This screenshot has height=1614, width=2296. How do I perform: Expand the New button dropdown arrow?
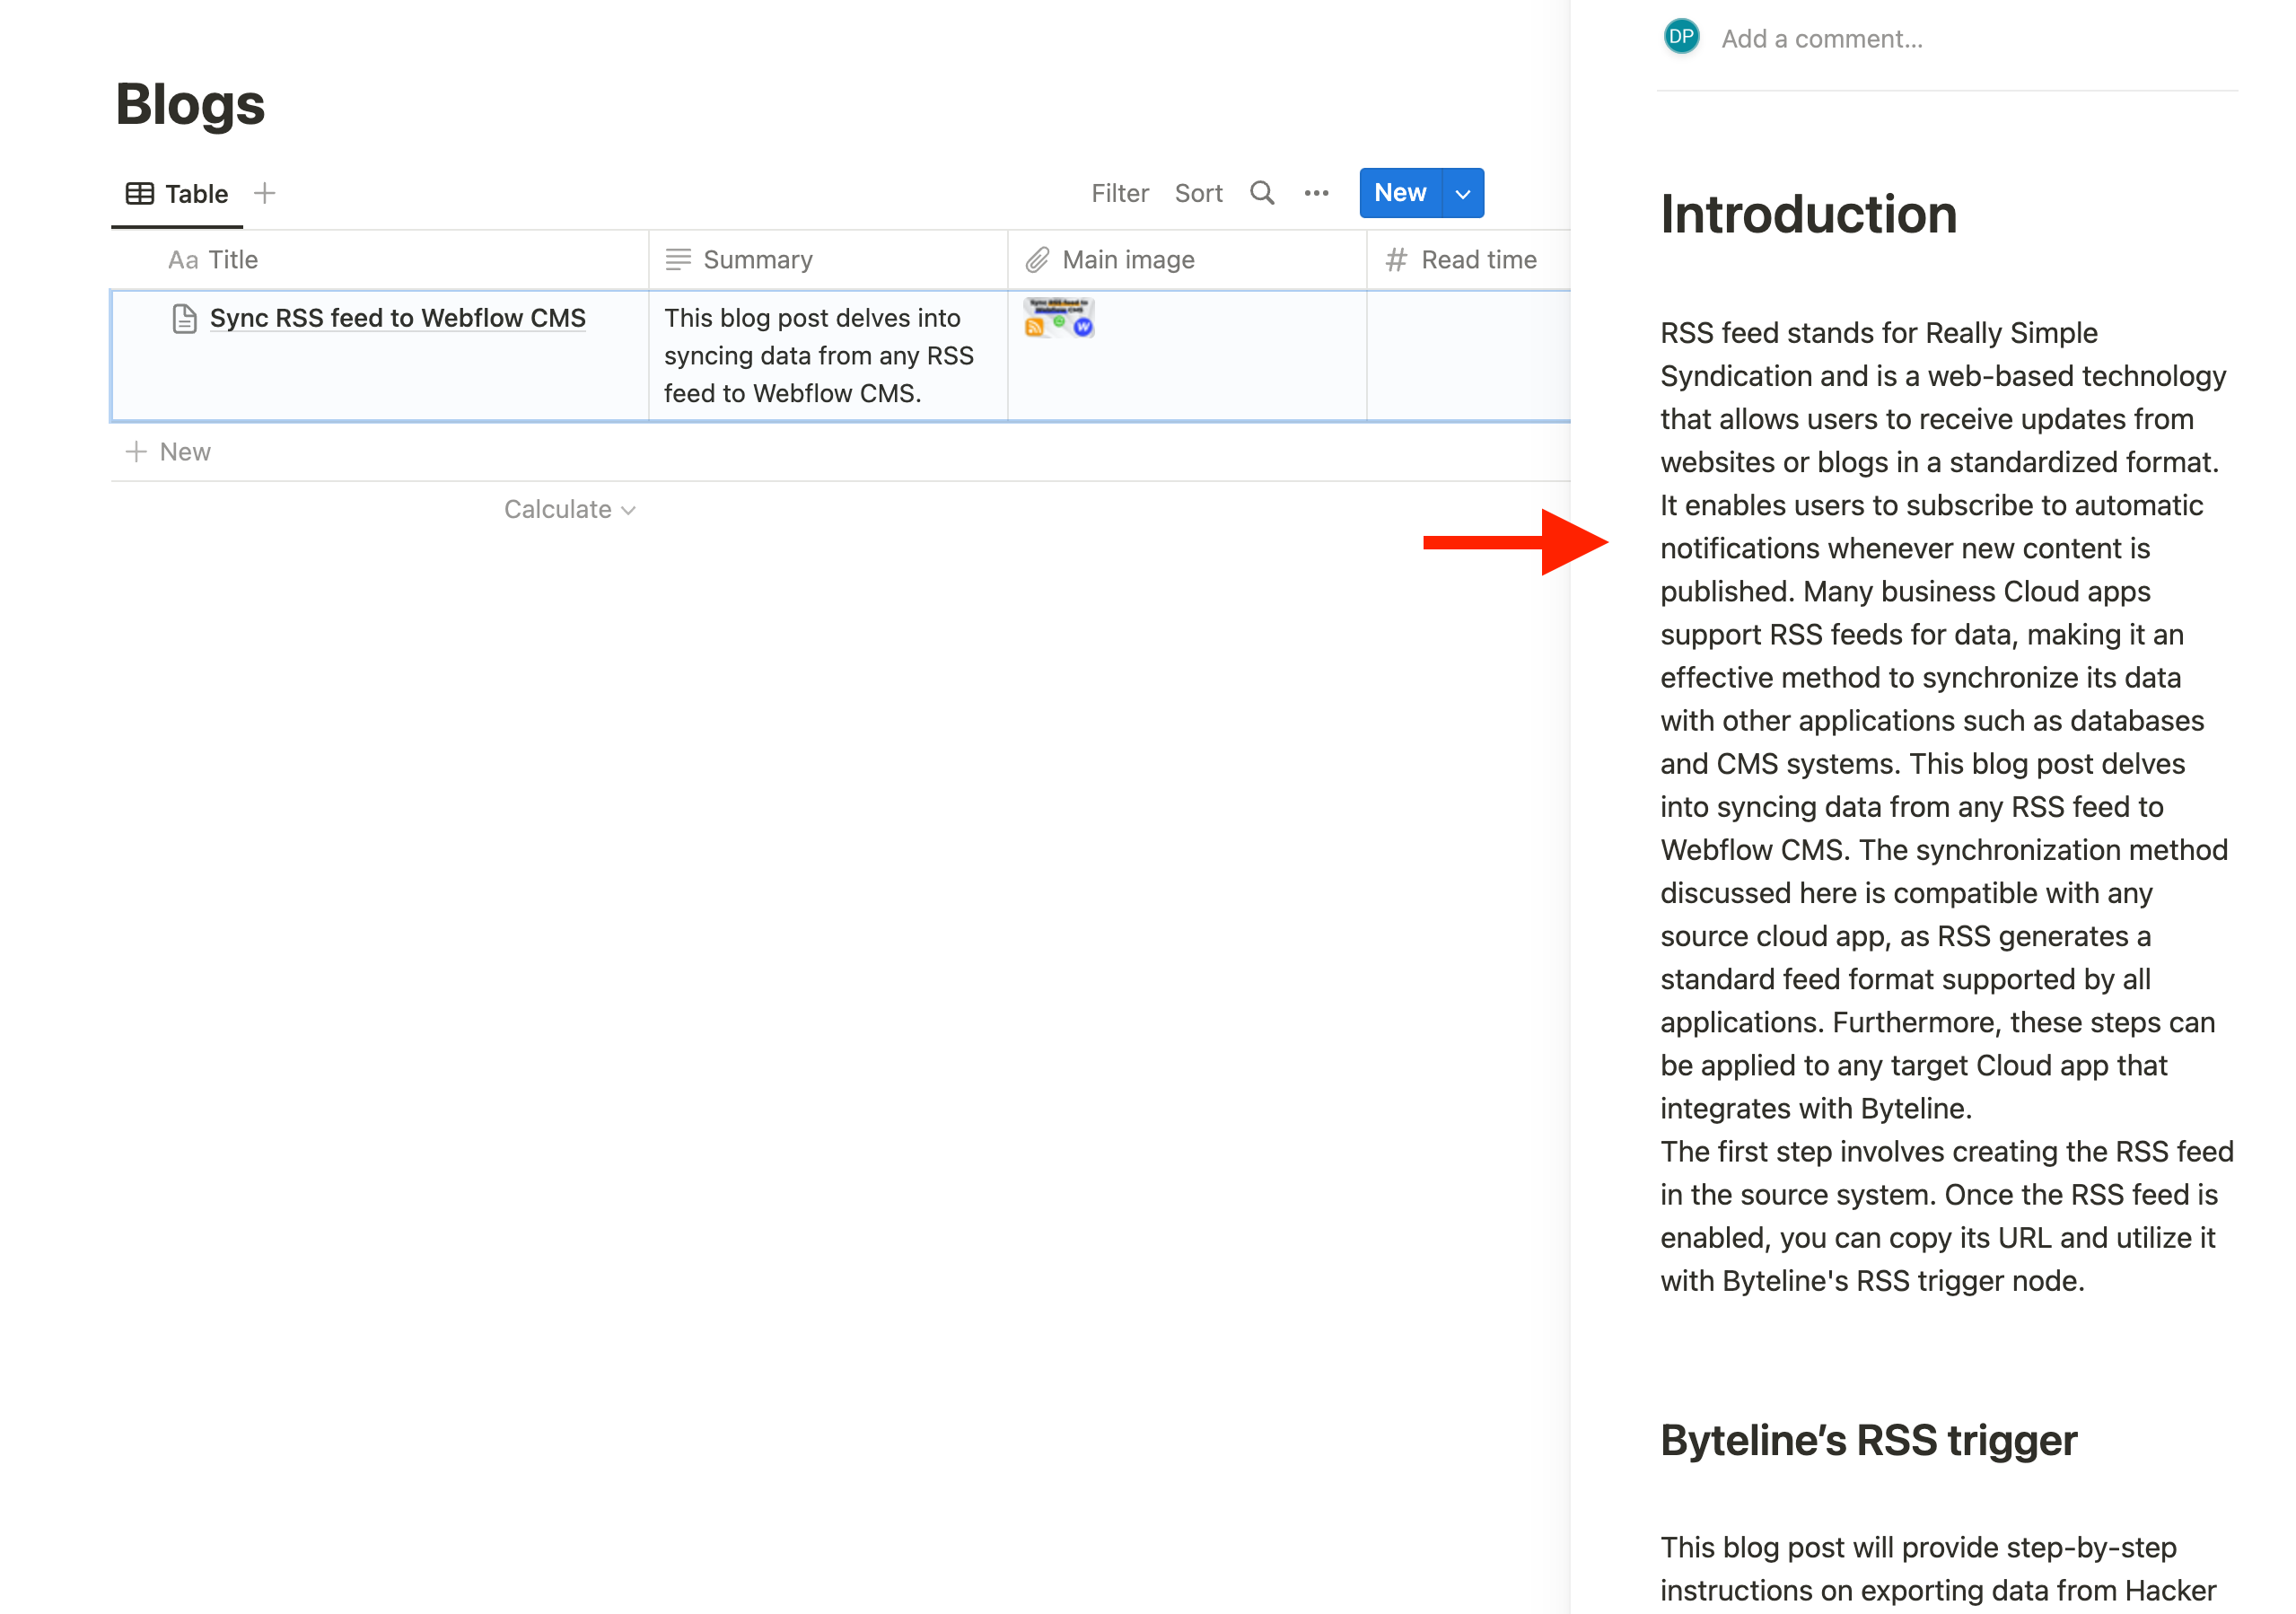(1462, 193)
